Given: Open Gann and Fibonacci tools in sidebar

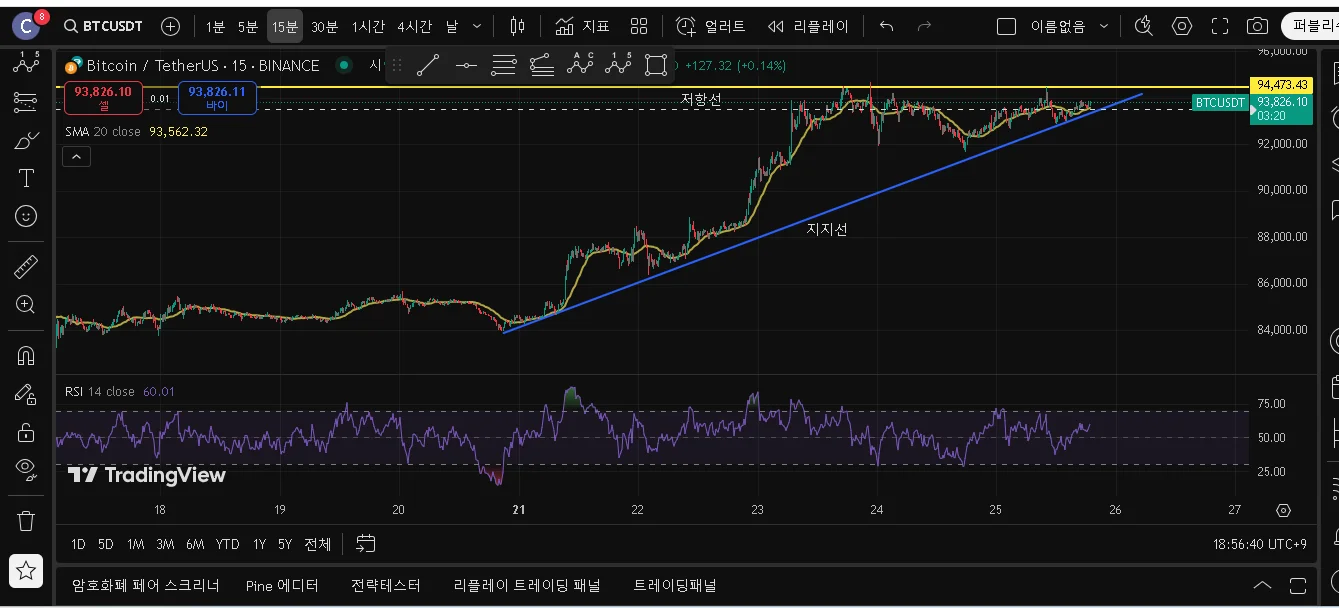Looking at the screenshot, I should tap(26, 101).
